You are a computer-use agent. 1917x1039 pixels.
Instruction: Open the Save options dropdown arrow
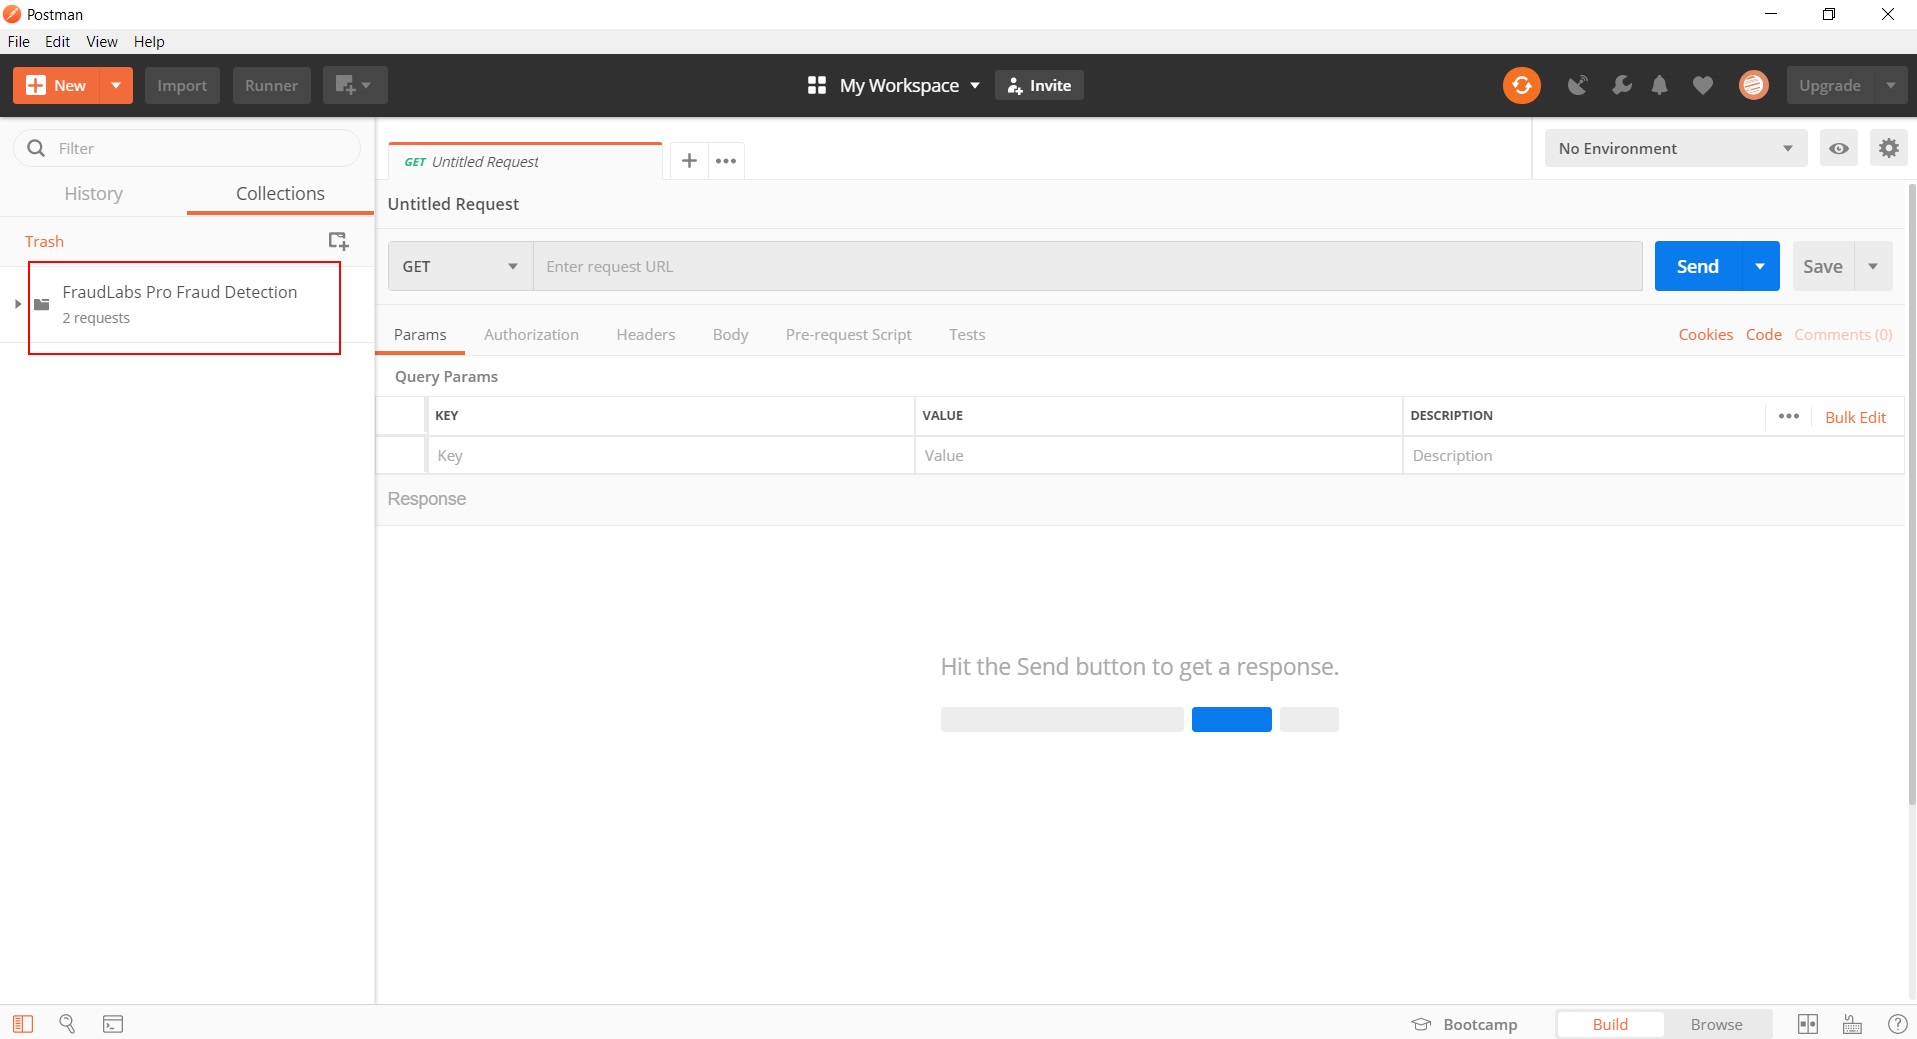(1873, 266)
